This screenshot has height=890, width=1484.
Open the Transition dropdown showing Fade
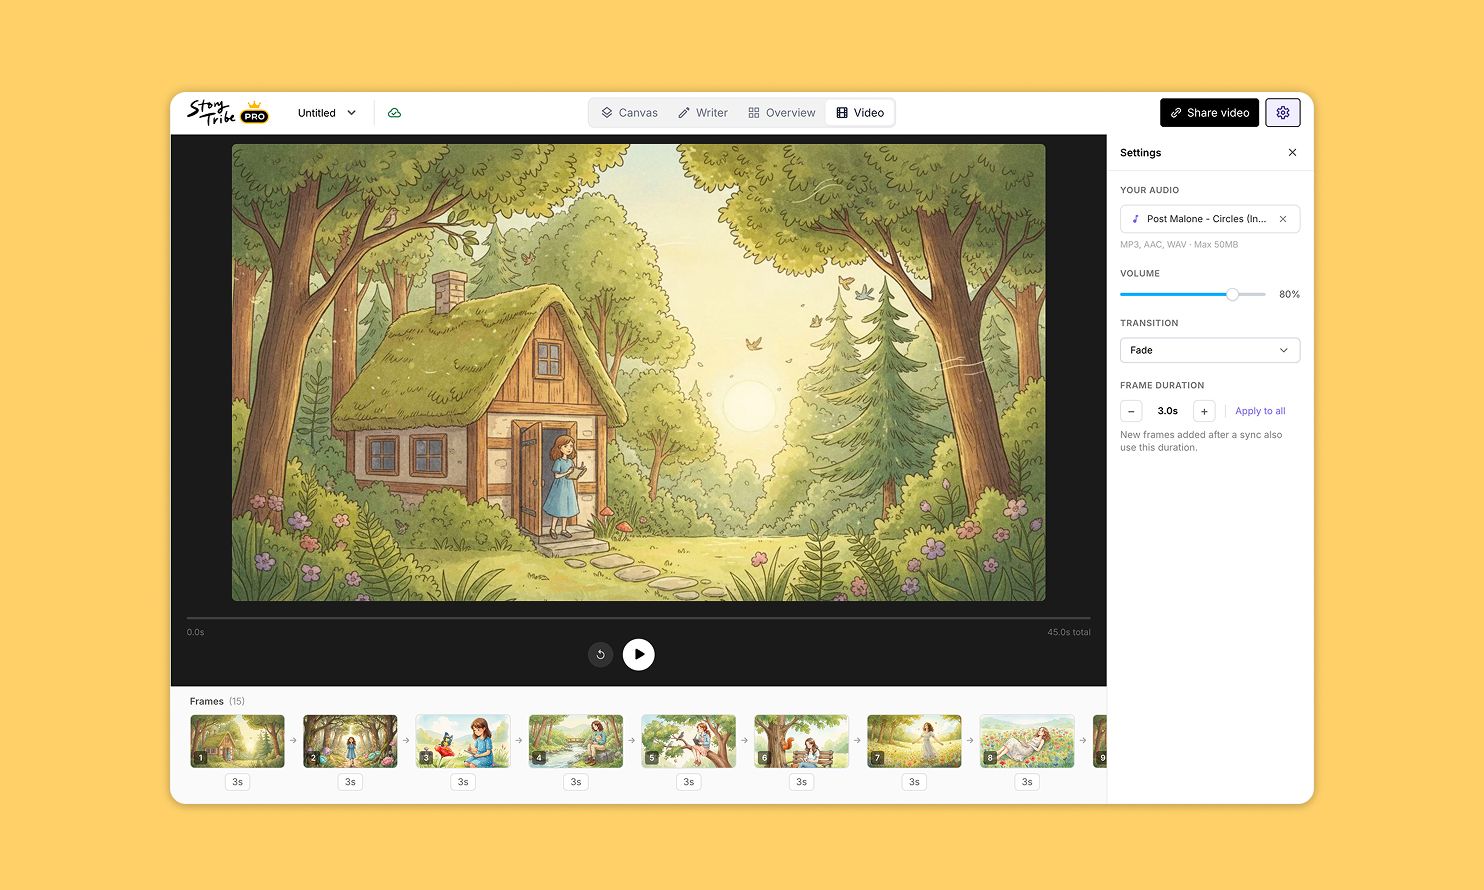click(x=1209, y=350)
